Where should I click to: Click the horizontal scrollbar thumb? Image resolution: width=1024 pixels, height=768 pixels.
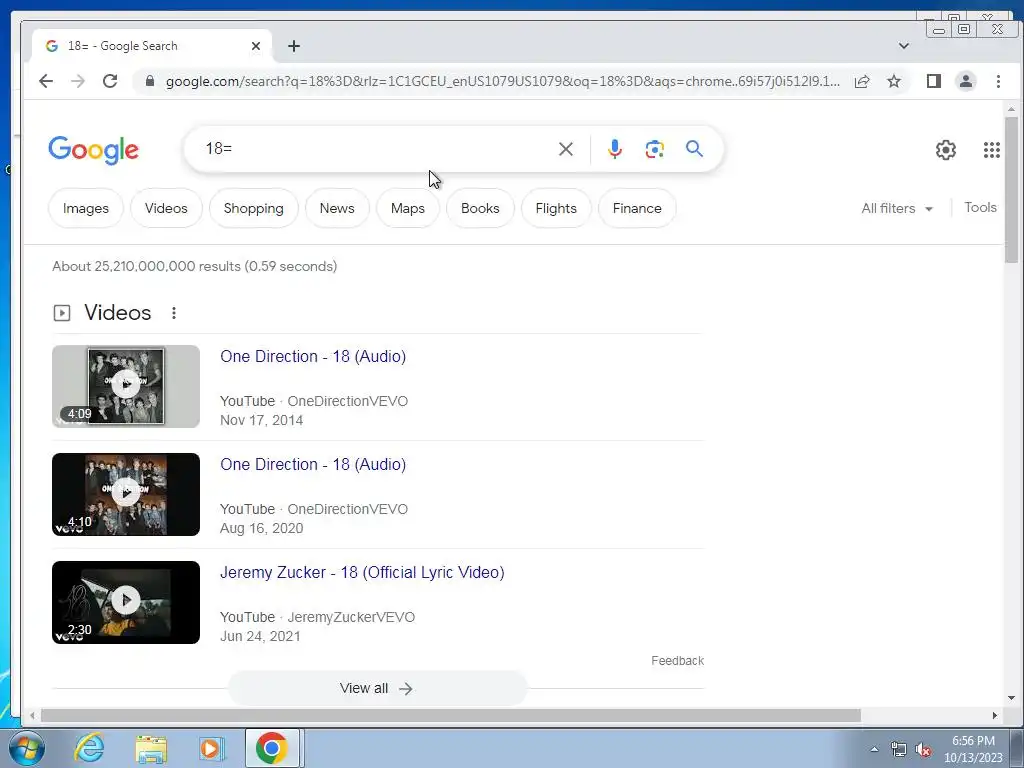[x=451, y=716]
